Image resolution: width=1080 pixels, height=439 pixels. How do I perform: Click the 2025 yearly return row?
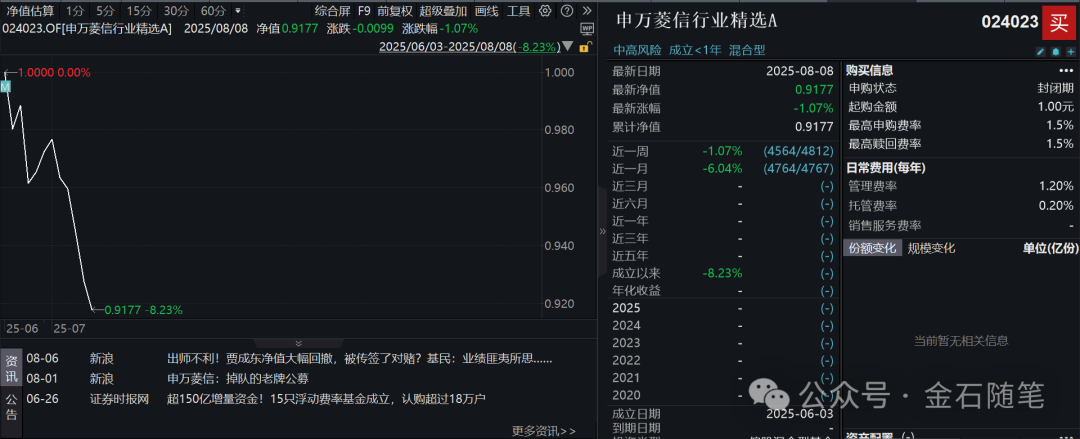click(723, 308)
